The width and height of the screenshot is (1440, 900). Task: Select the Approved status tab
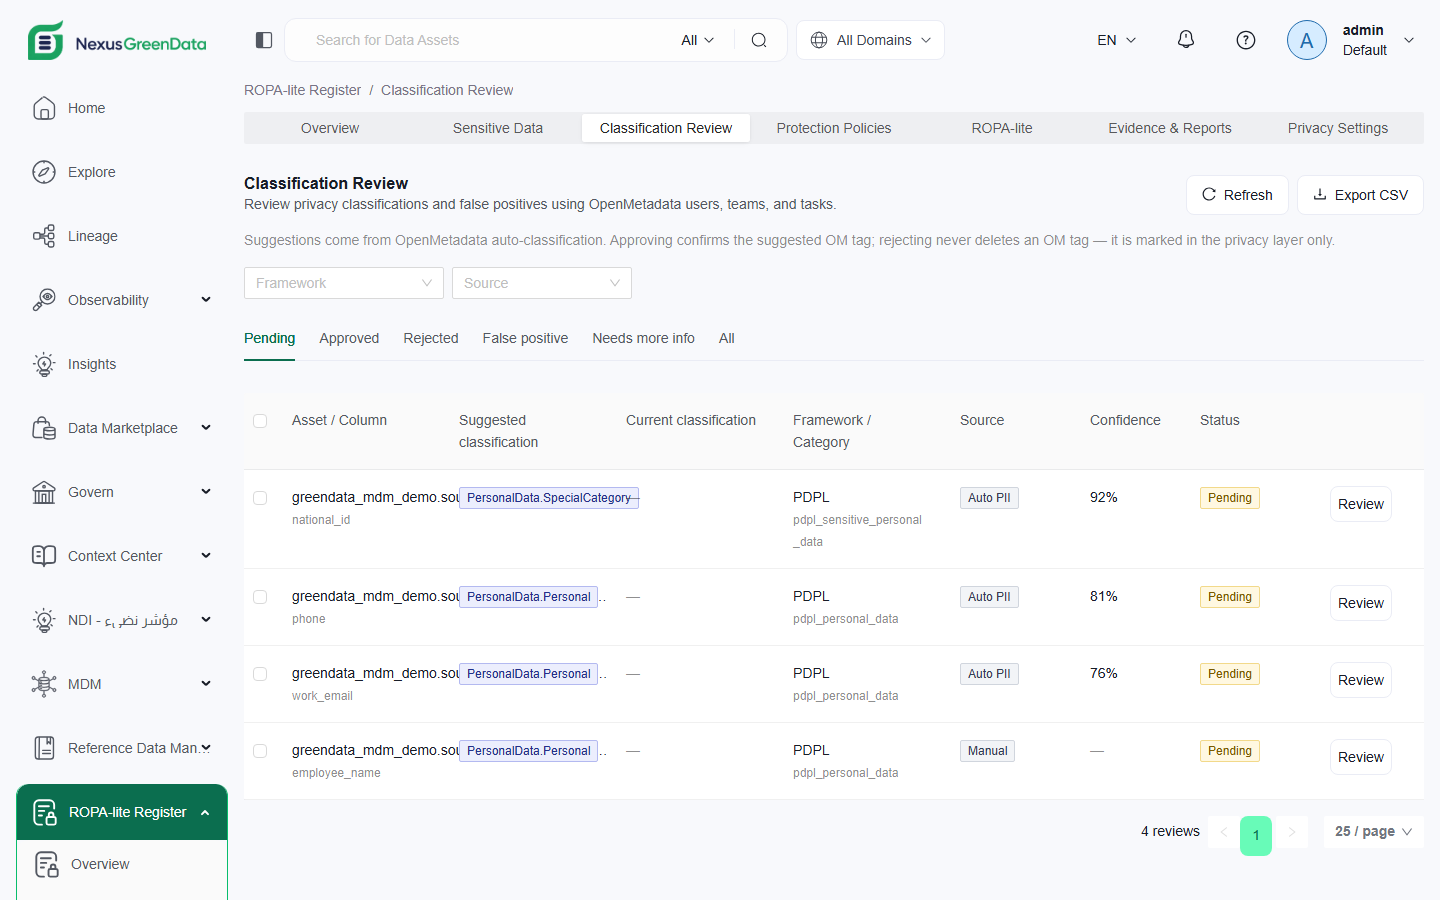click(x=349, y=338)
